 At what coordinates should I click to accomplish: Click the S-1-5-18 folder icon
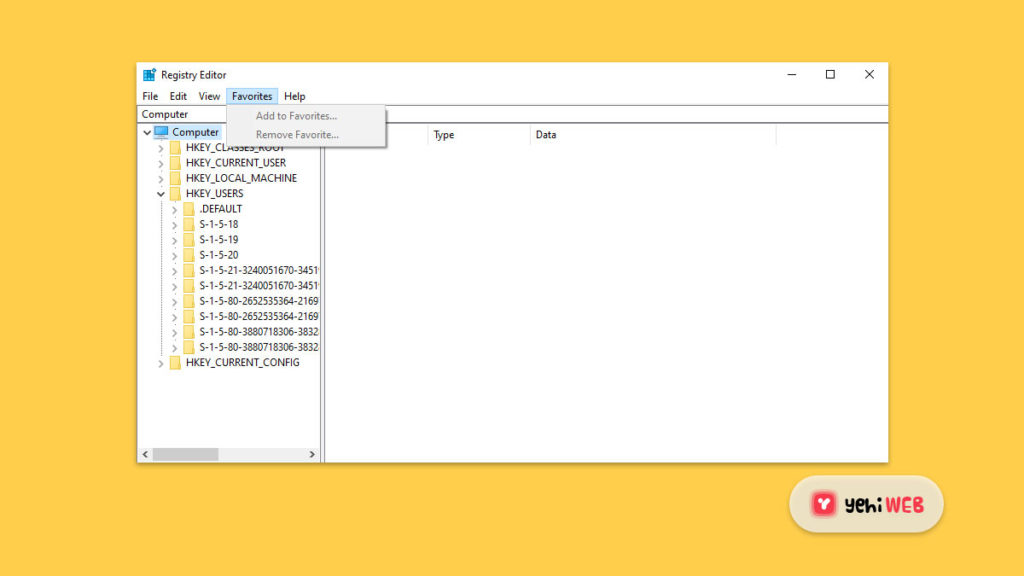coord(189,224)
